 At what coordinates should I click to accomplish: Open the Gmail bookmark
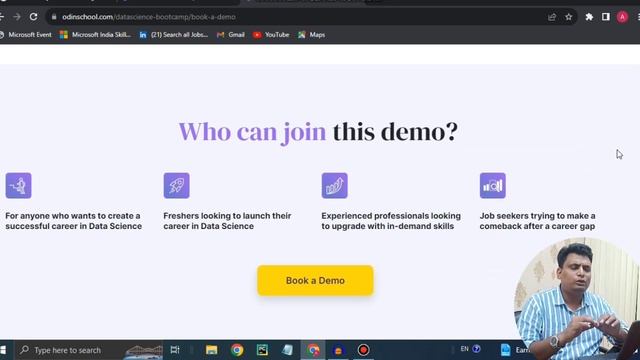pos(231,35)
